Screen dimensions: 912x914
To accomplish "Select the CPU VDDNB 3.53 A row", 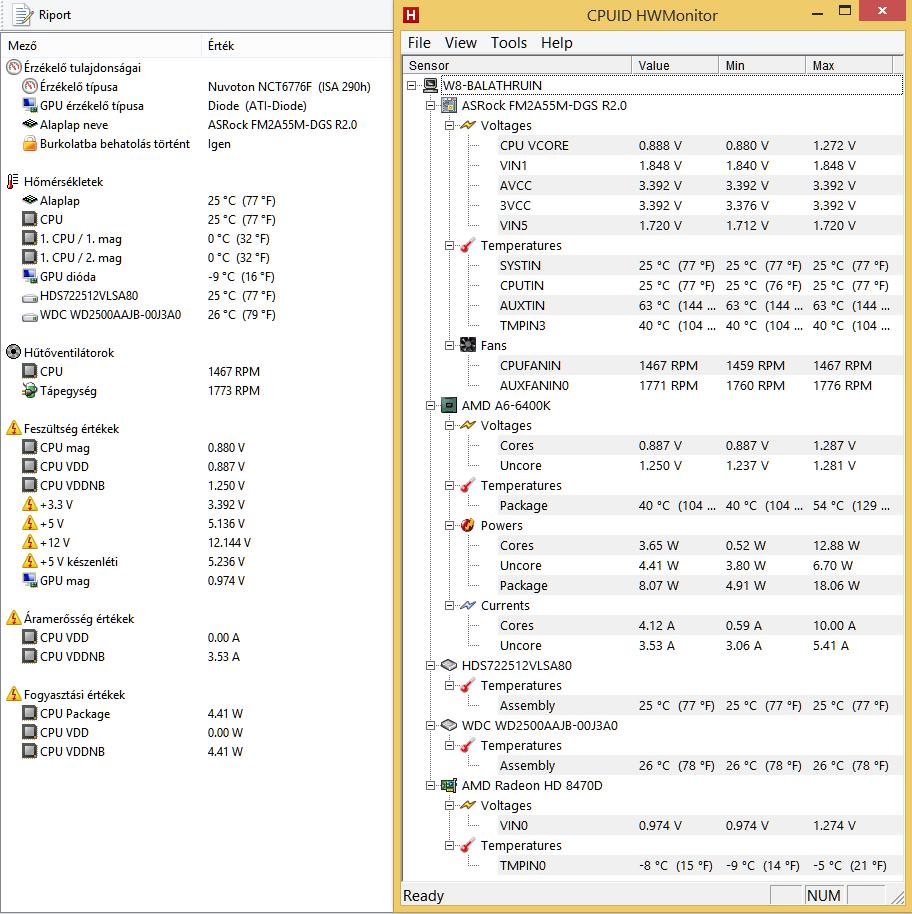I will click(196, 656).
